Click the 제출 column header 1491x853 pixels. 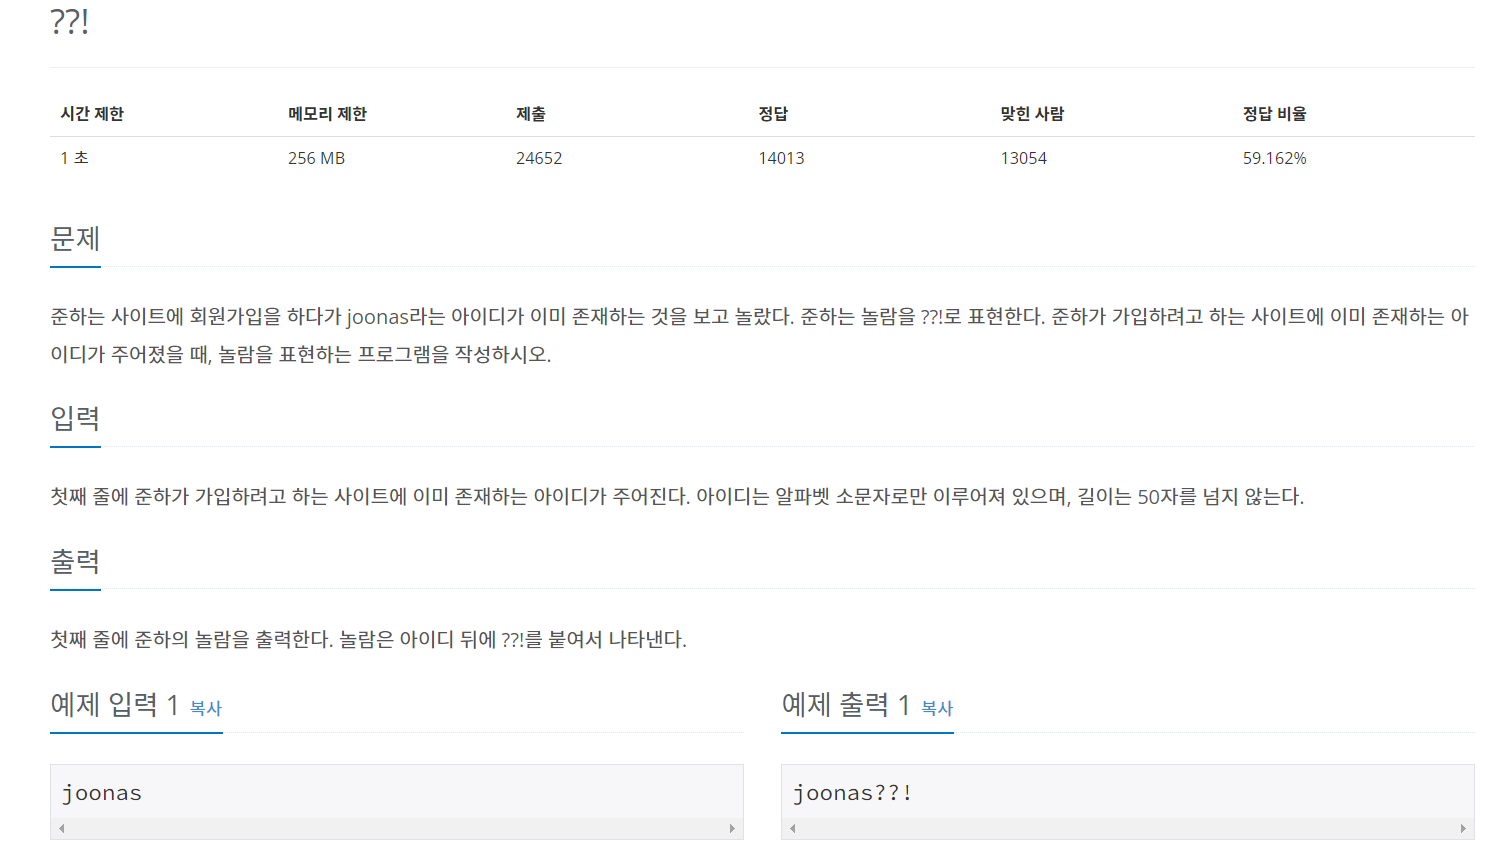(531, 114)
